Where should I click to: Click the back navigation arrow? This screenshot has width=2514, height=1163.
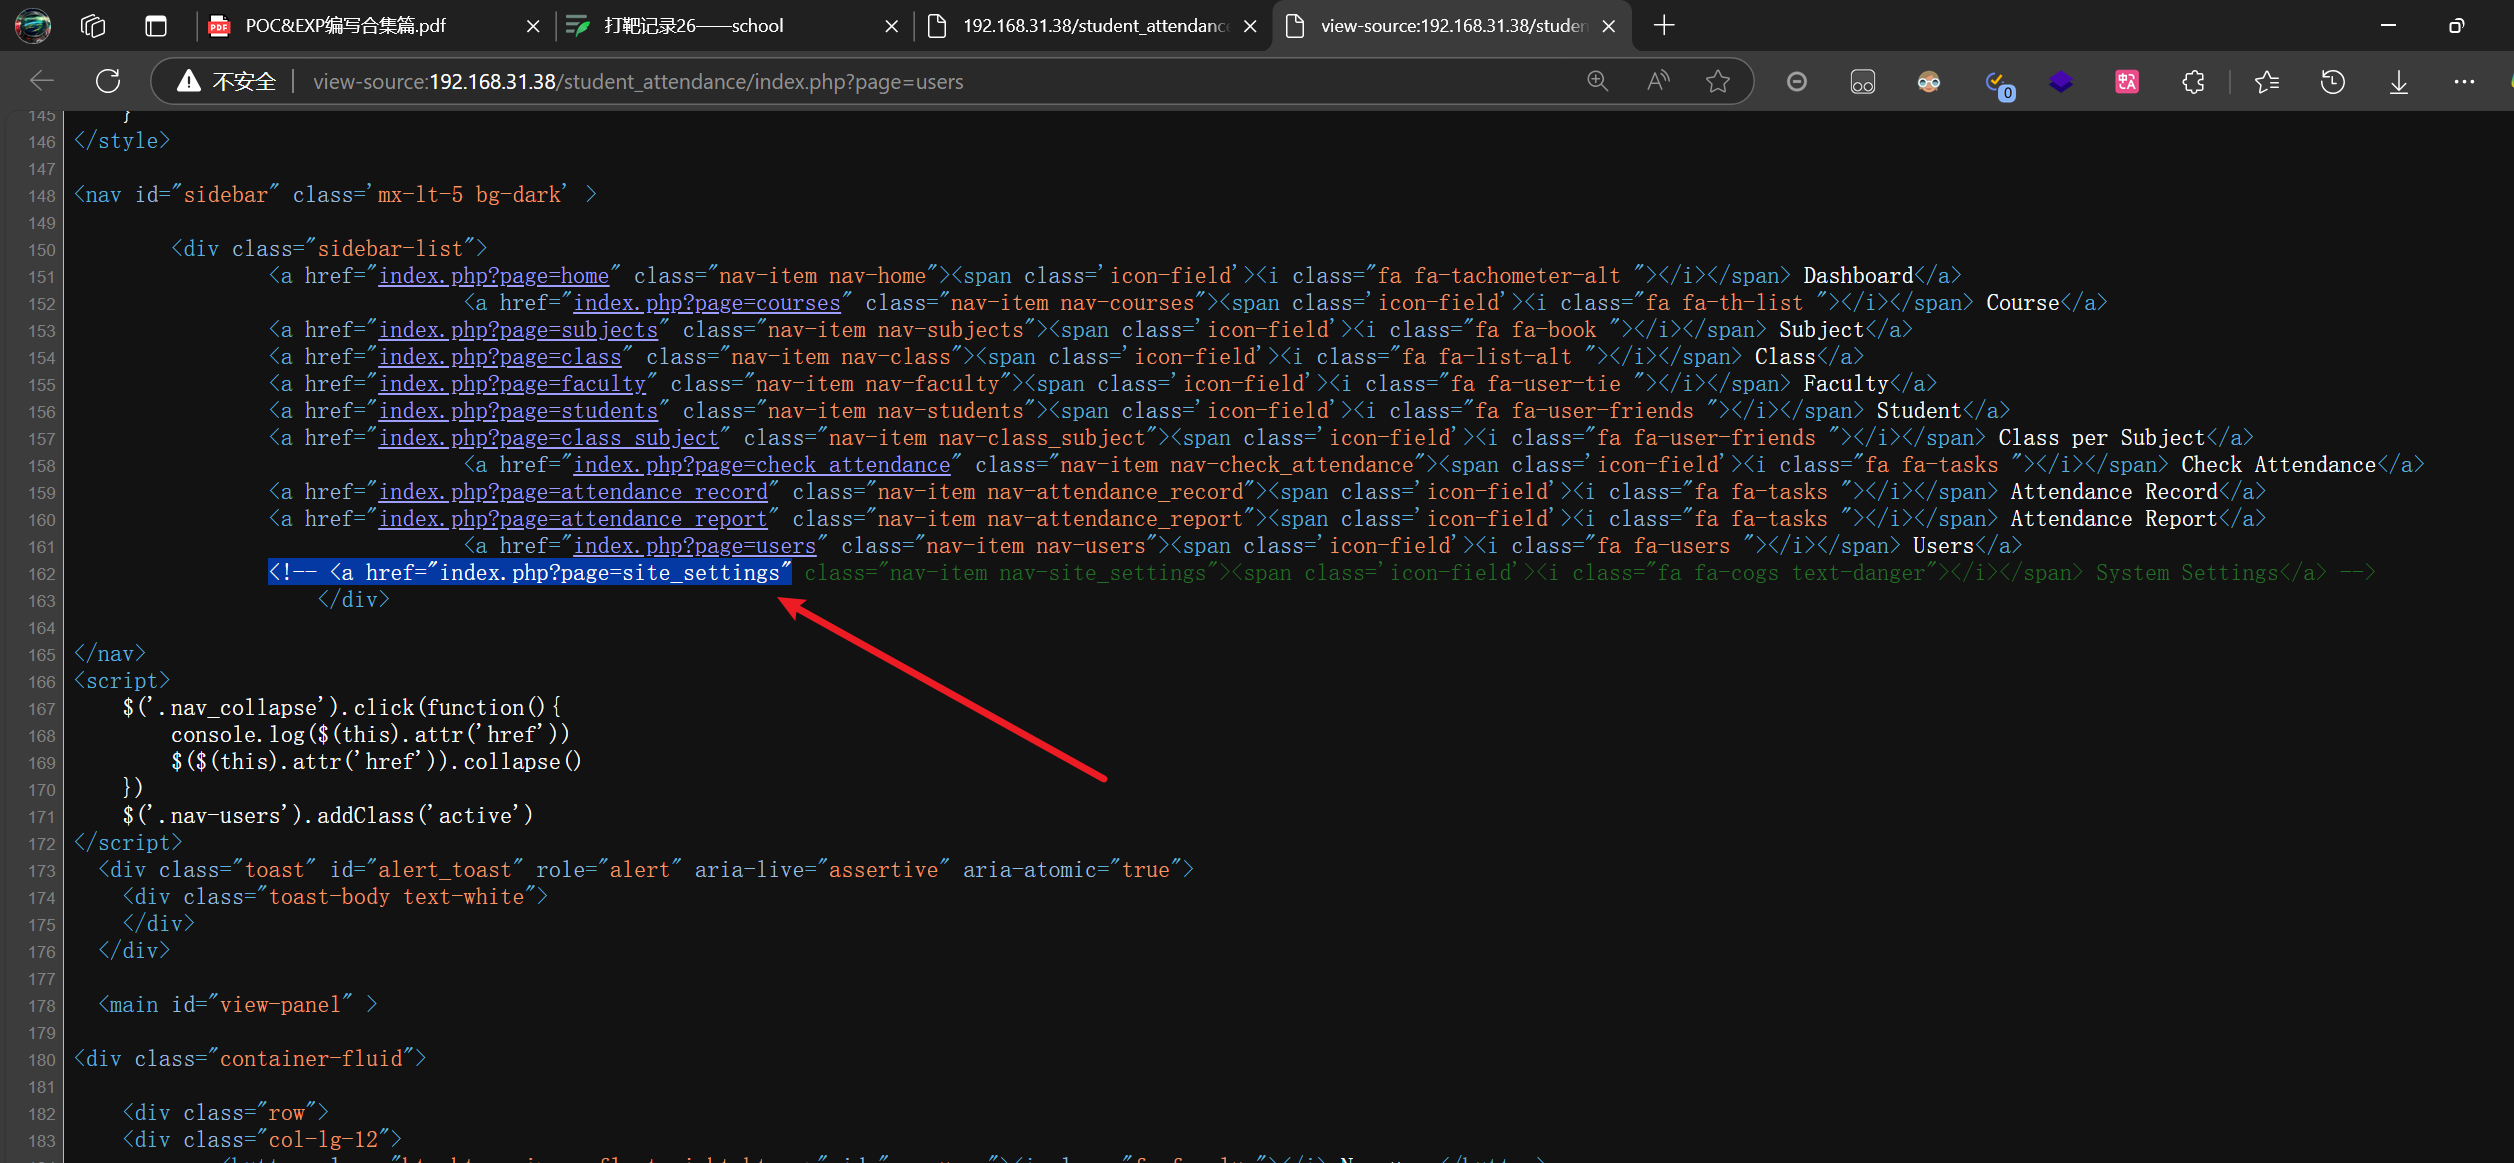click(42, 81)
